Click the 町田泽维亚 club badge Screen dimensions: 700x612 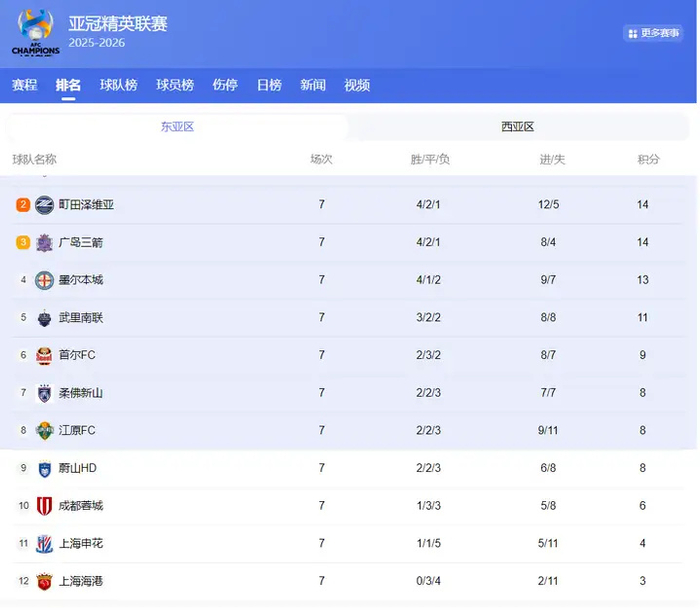click(44, 205)
